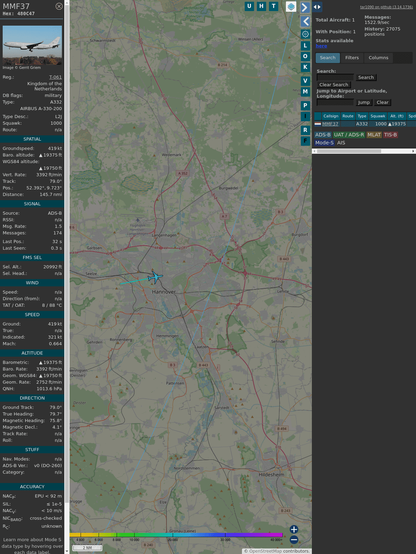The height and width of the screenshot is (554, 416).
Task: Open the aircraft photo thumbnail
Action: (32, 45)
